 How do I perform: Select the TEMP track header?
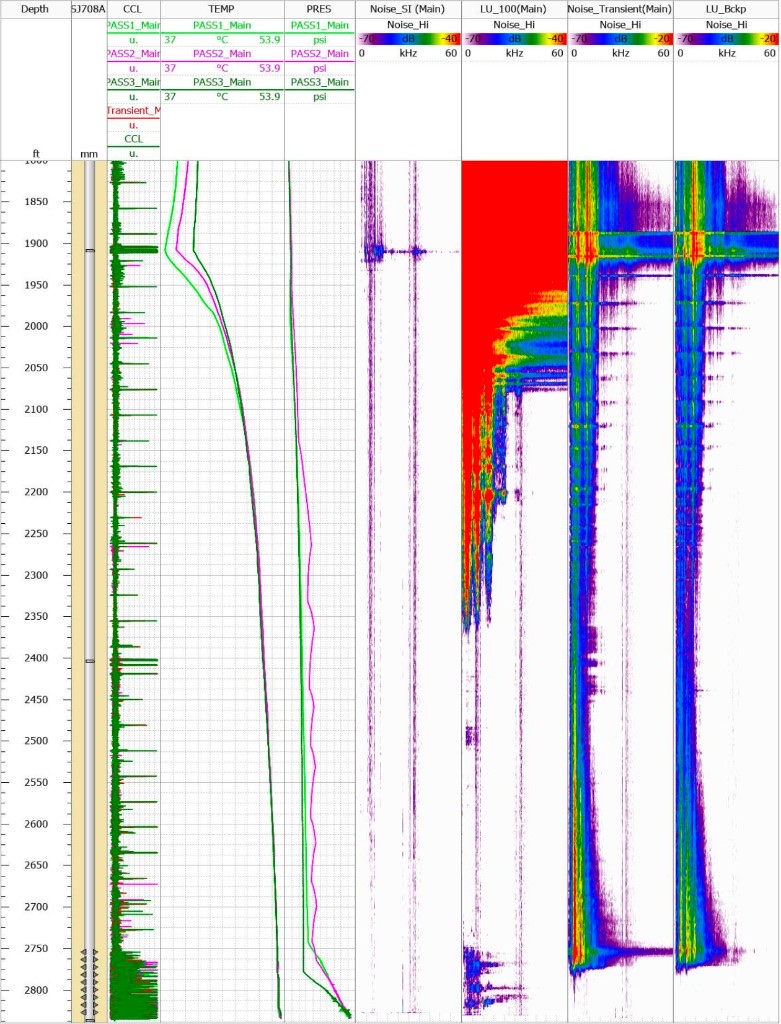point(222,9)
